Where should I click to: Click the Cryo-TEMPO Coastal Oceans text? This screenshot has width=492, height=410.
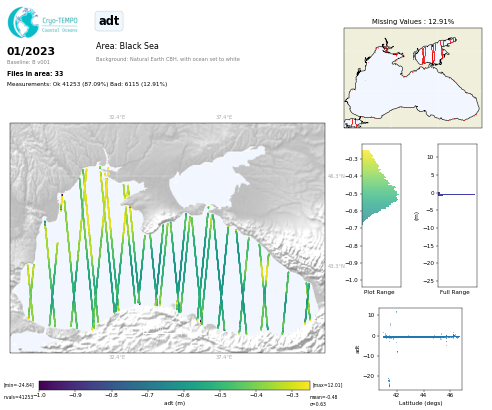click(60, 25)
